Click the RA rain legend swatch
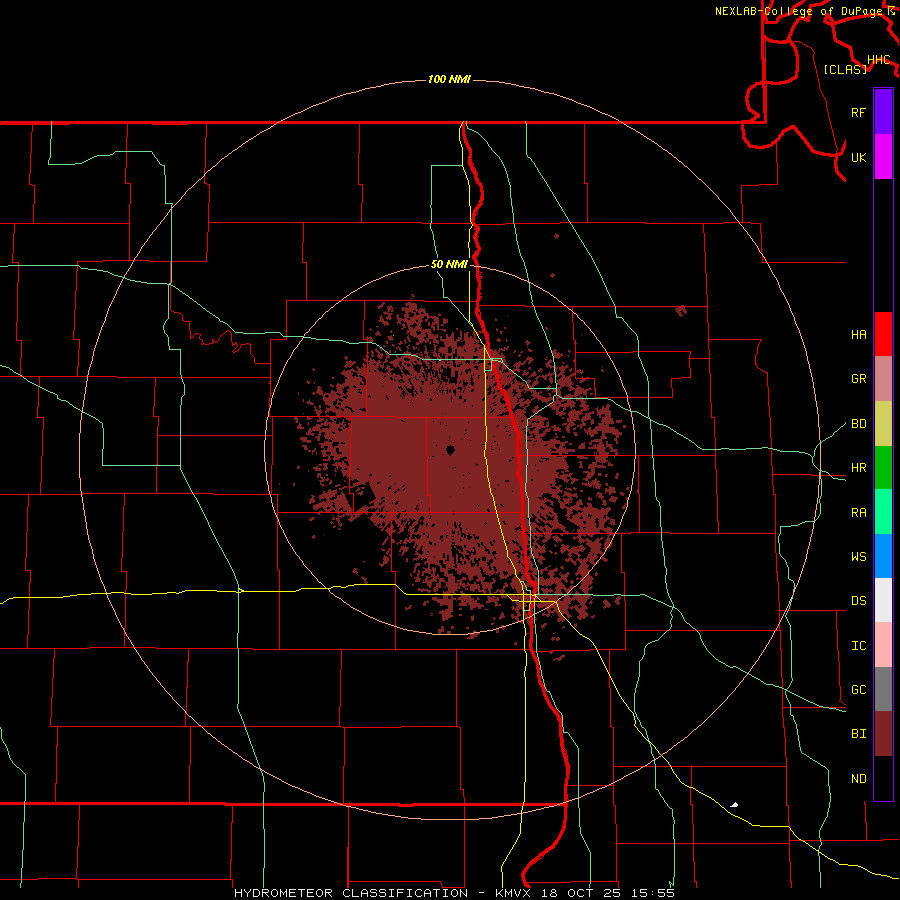This screenshot has width=900, height=900. (x=883, y=512)
